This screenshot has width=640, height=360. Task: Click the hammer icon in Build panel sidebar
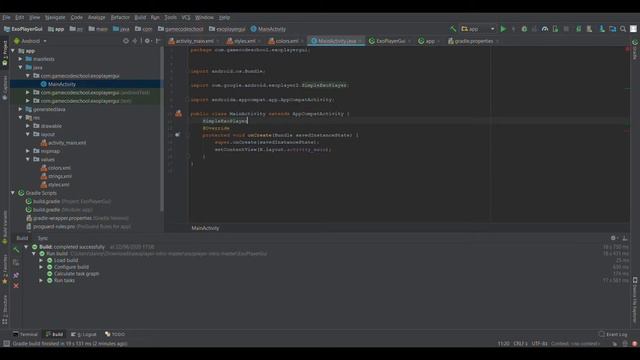pyautogui.click(x=16, y=249)
